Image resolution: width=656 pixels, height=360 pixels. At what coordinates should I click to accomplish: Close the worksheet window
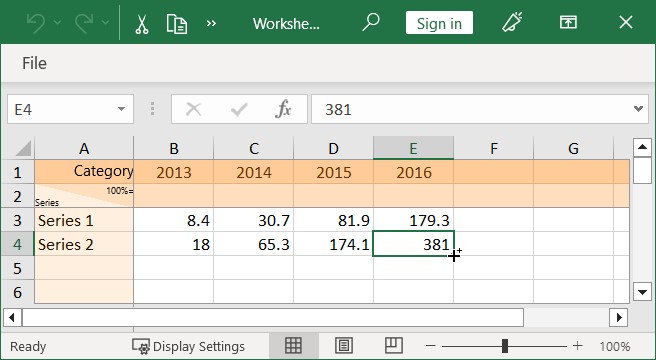pyautogui.click(x=626, y=22)
